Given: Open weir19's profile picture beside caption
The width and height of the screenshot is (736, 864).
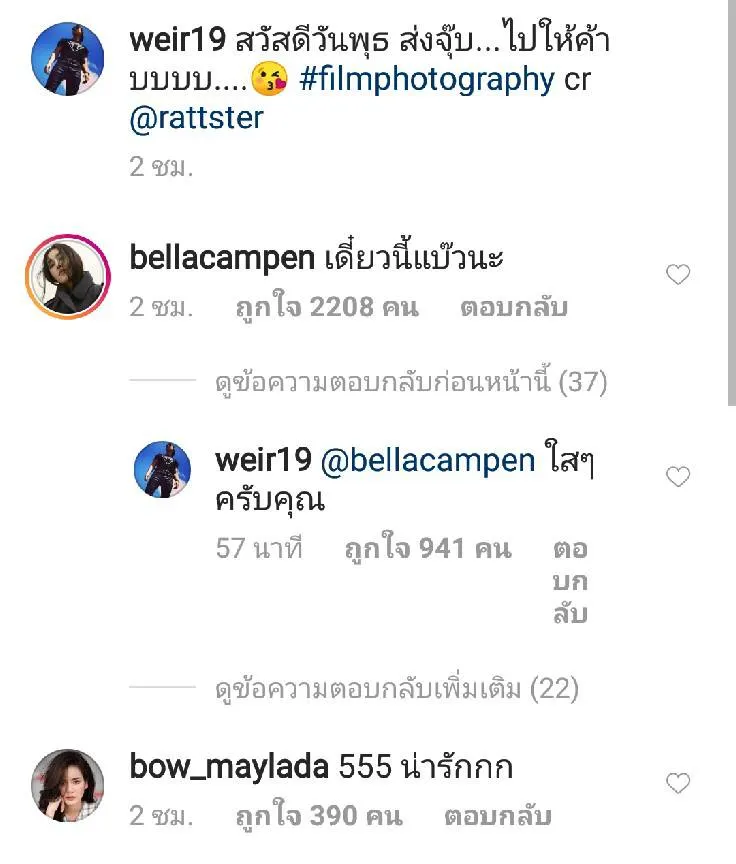Looking at the screenshot, I should click(x=68, y=58).
